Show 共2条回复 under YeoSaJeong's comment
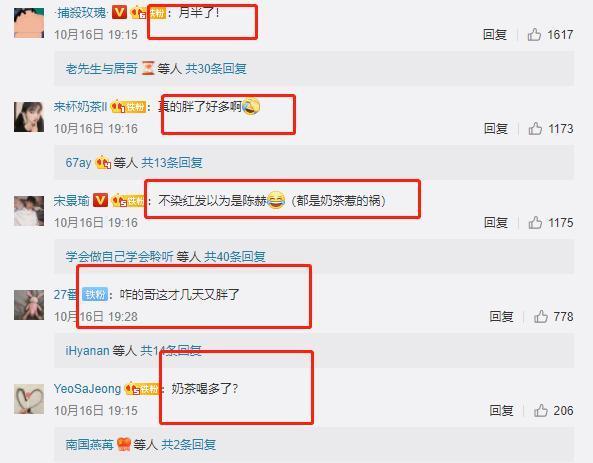 click(188, 444)
